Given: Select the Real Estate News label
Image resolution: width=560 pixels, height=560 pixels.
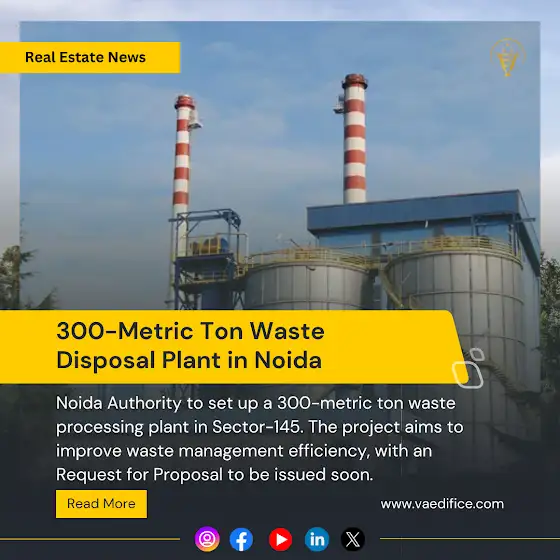Looking at the screenshot, I should [85, 57].
